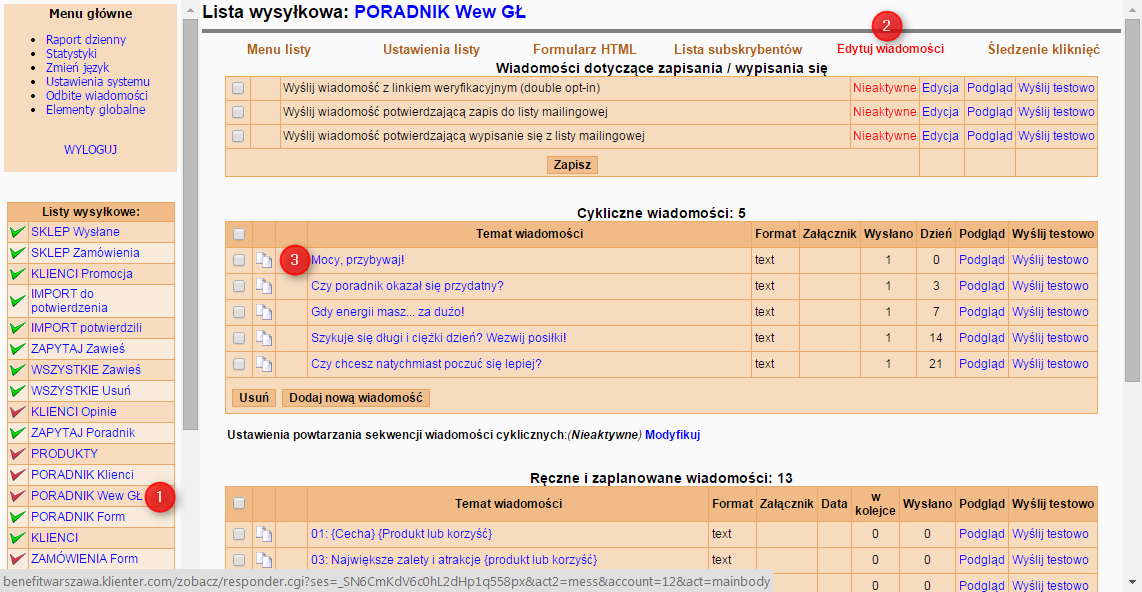Screen dimensions: 1142x592
Task: Click the left sidebar vertical scrollbar thumb
Action: point(190,224)
